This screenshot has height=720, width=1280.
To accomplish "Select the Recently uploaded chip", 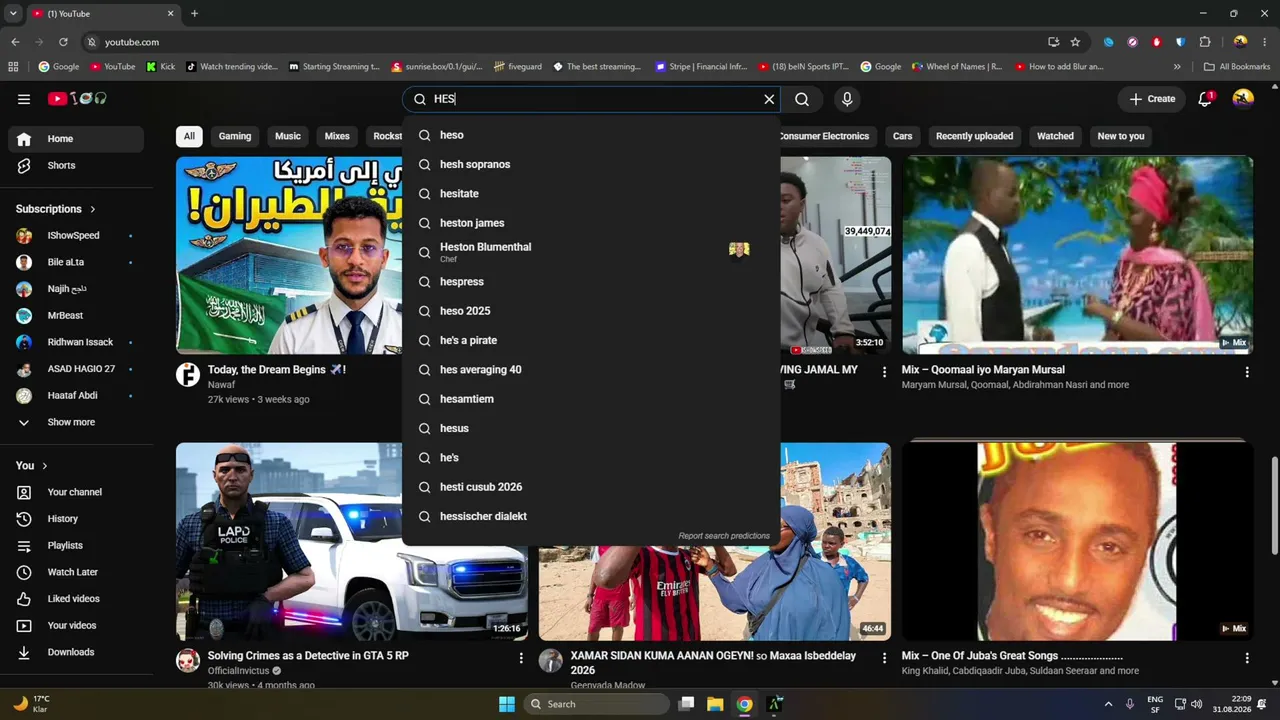I will pos(974,136).
